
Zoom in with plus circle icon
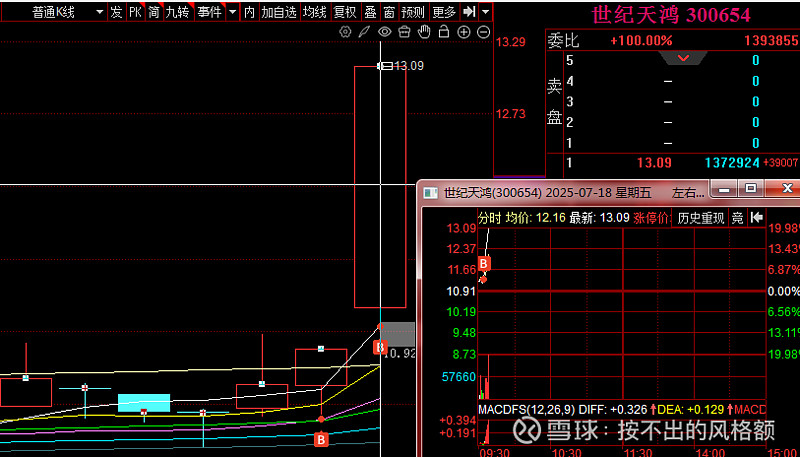pyautogui.click(x=464, y=32)
